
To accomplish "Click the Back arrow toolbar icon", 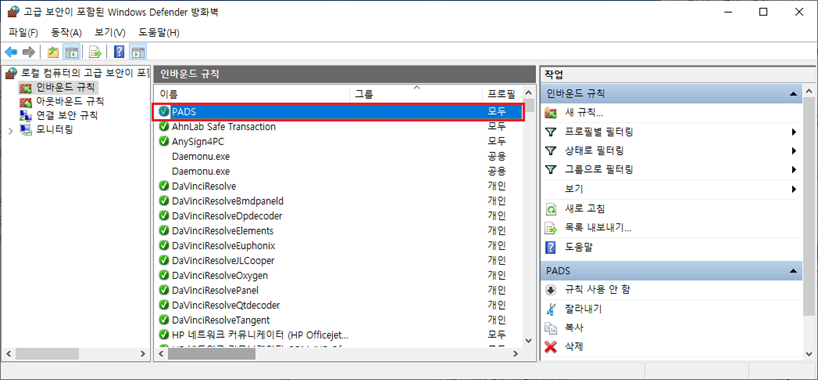I will coord(11,52).
